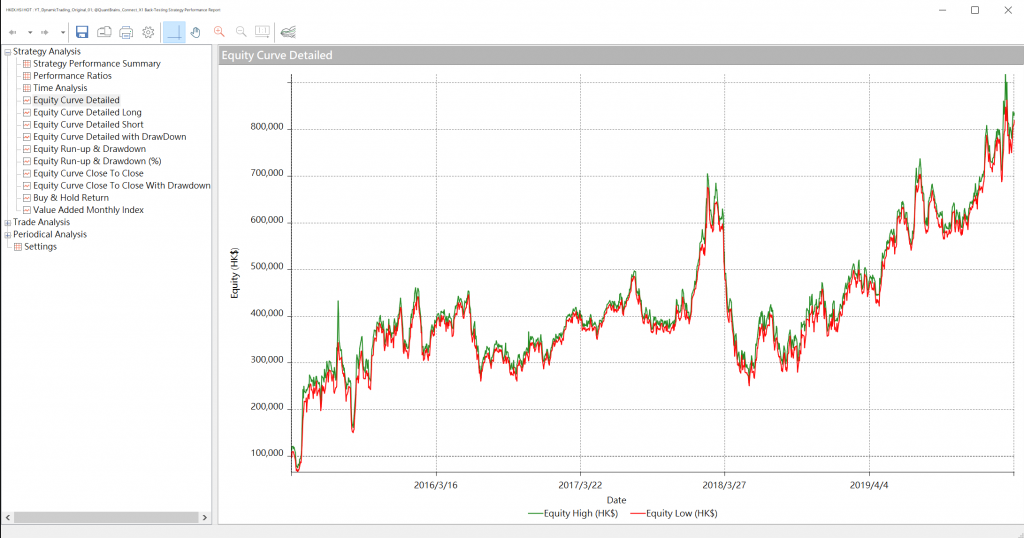Open Strategy Performance Summary report
The height and width of the screenshot is (538, 1024).
point(96,64)
